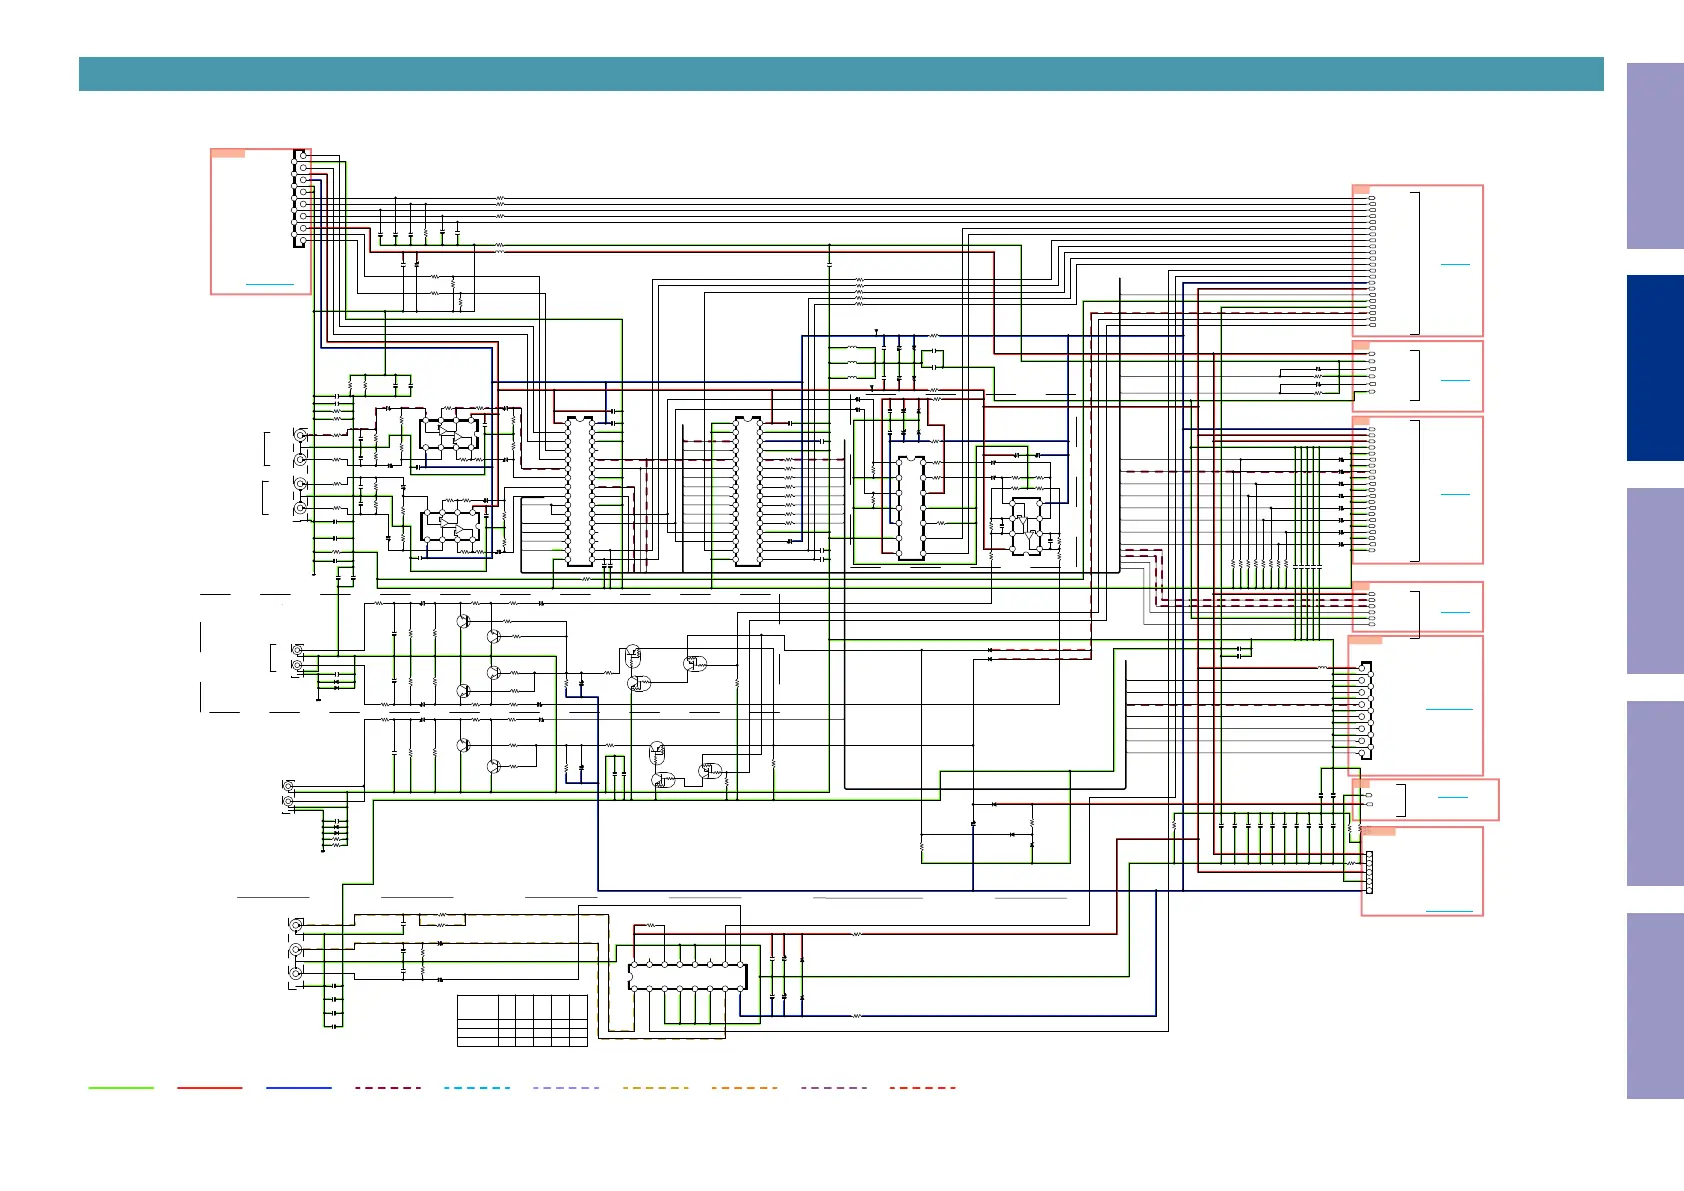1684x1191 pixels.
Task: Follow the wide link beside the nine-pin right header
Action: click(x=1449, y=709)
